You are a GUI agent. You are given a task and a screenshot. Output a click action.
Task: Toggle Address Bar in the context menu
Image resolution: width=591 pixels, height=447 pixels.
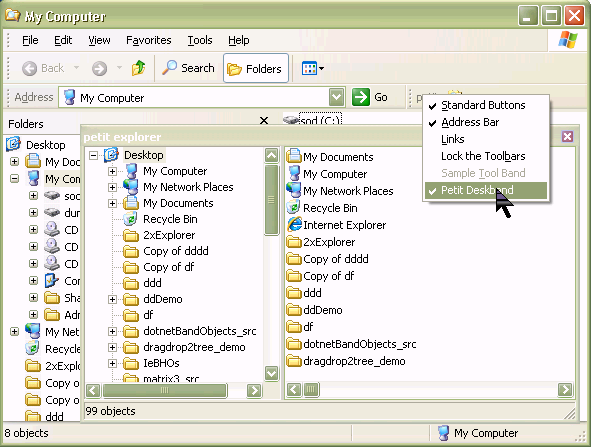pos(485,122)
